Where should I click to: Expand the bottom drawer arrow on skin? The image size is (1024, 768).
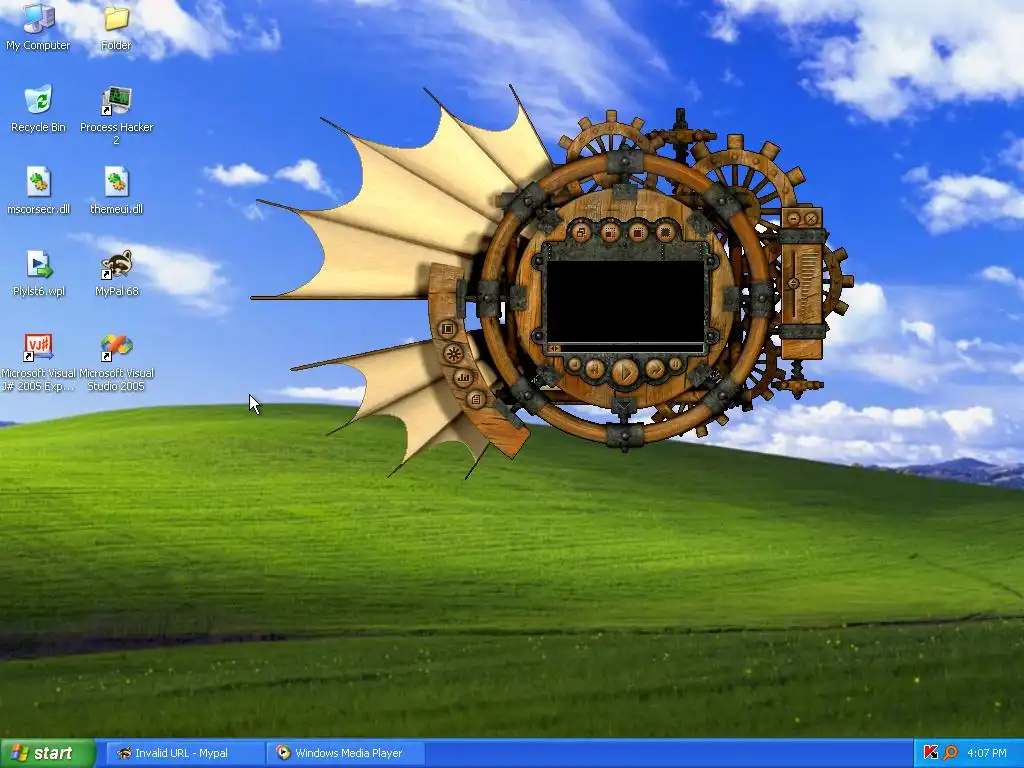coord(624,406)
